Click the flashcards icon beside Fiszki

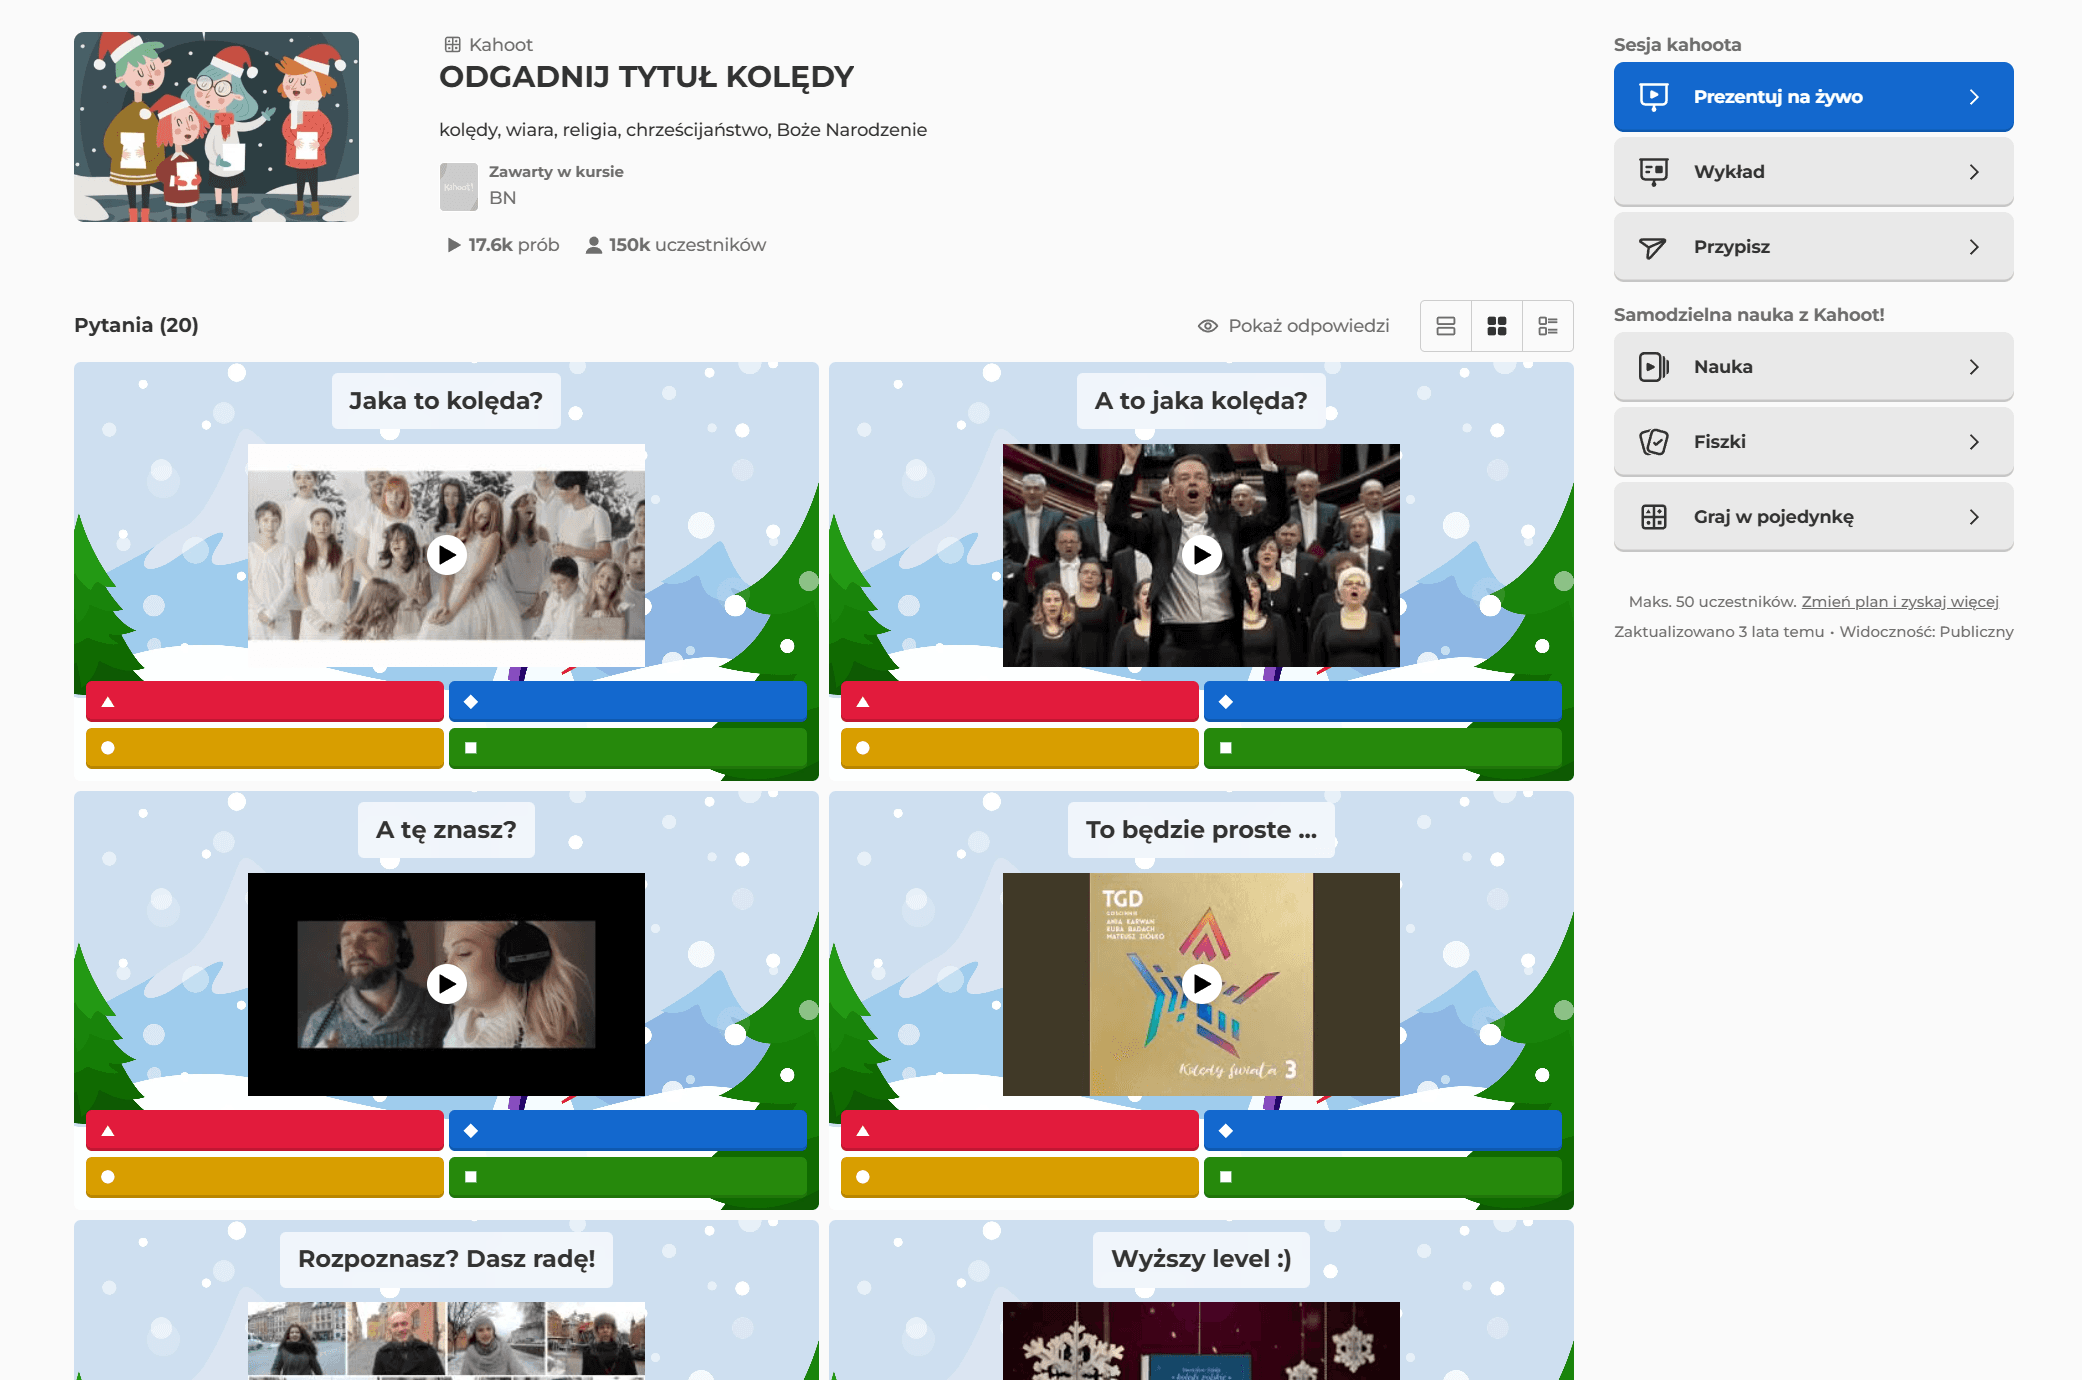click(x=1654, y=442)
